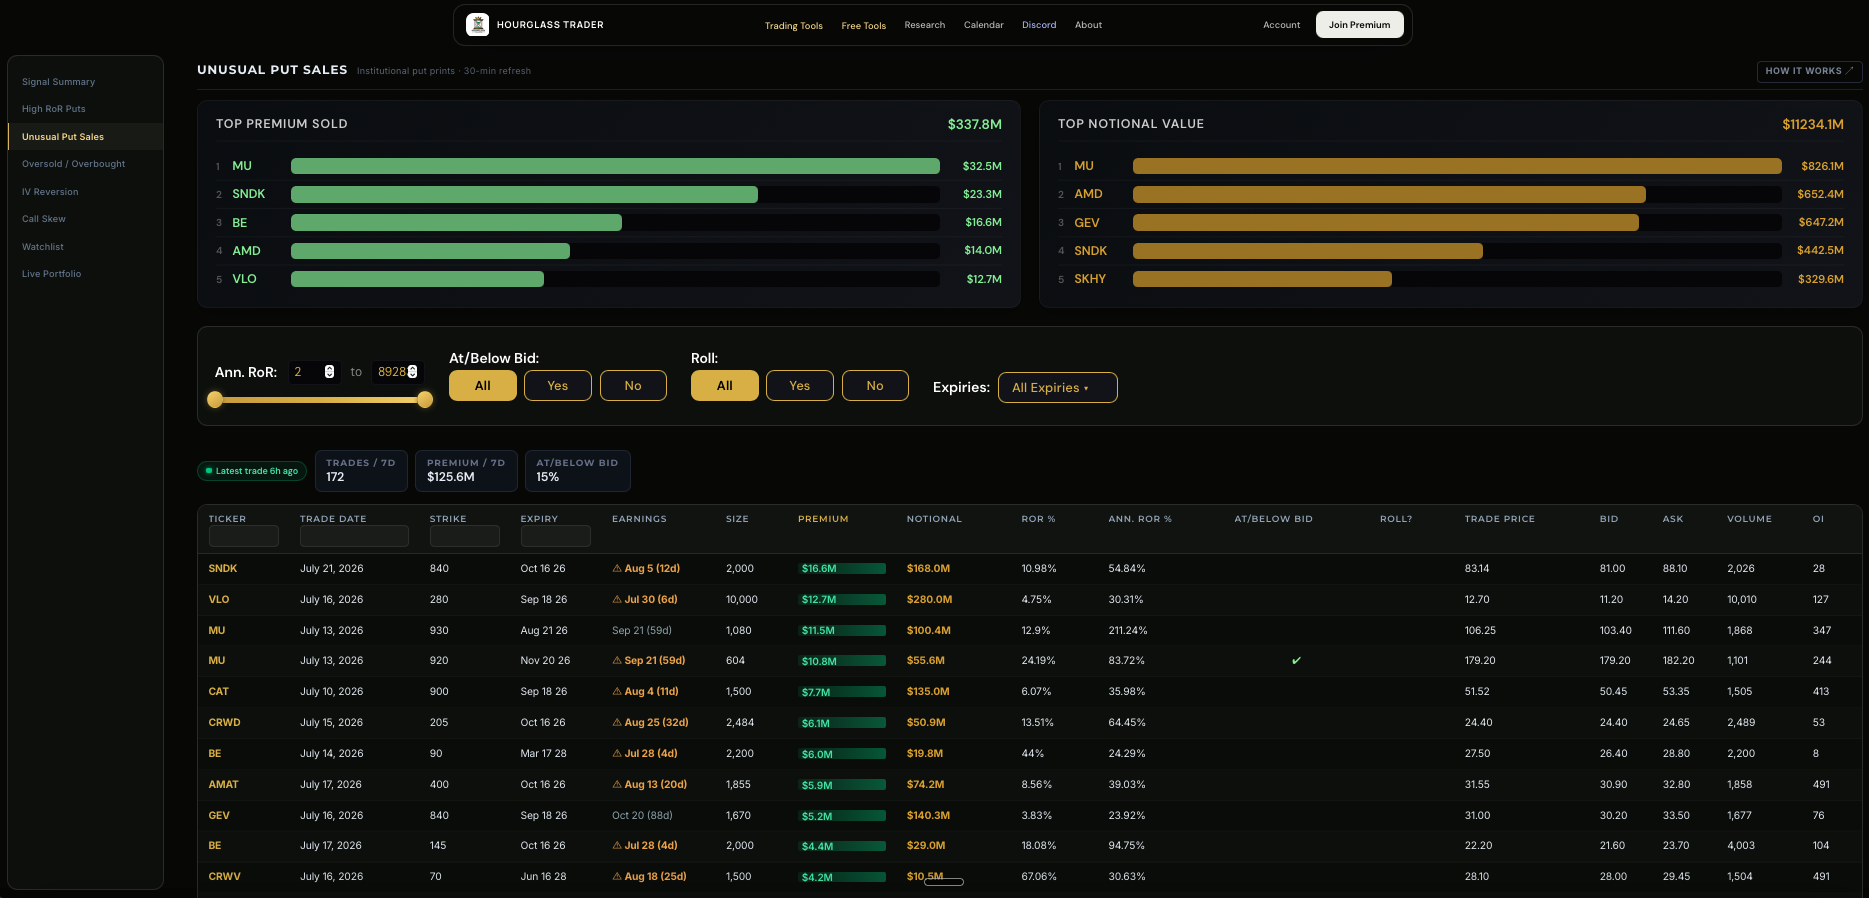Sort by the Size column header

737,519
